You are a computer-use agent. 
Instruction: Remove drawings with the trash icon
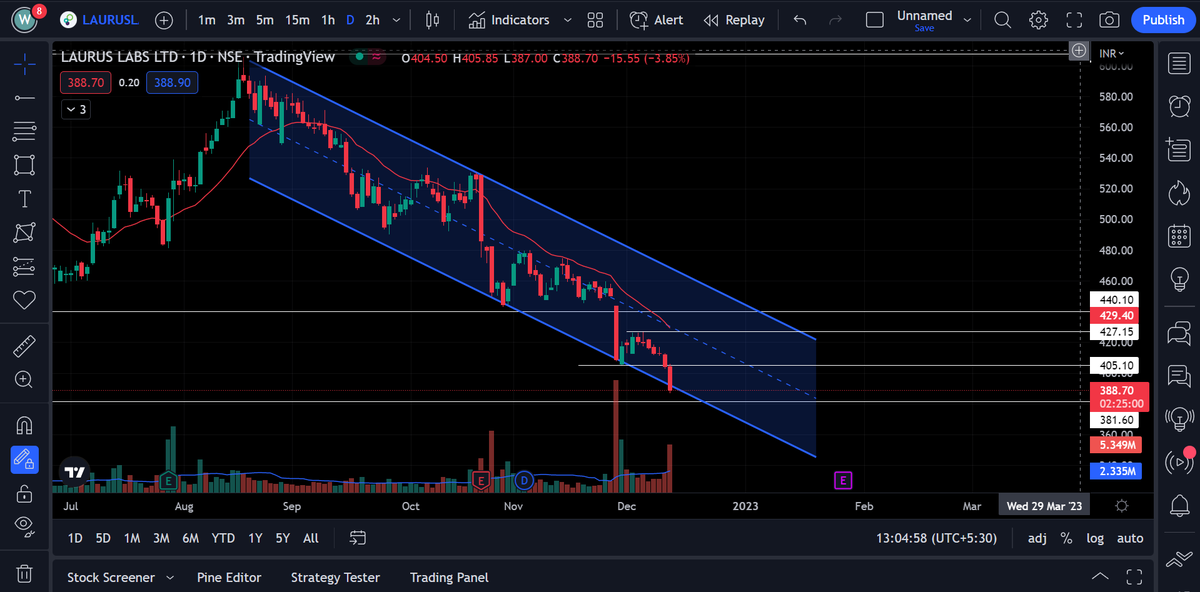(x=25, y=574)
